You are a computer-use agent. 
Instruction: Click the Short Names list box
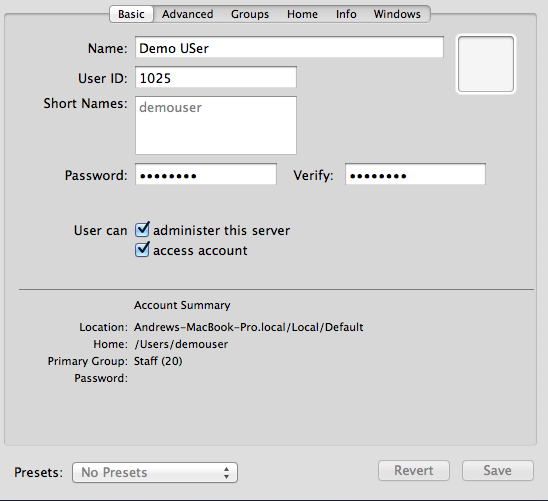(216, 125)
